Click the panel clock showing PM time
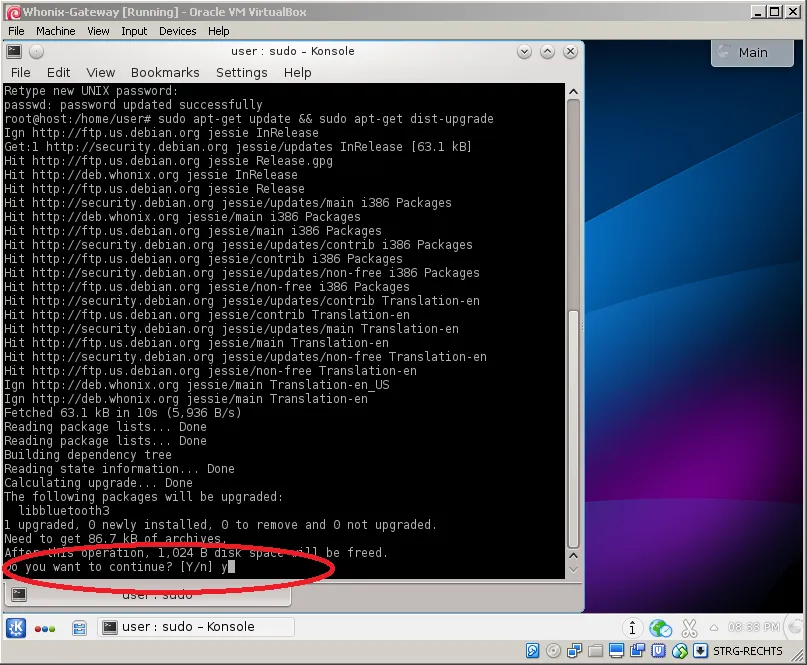The image size is (807, 665). click(x=753, y=627)
